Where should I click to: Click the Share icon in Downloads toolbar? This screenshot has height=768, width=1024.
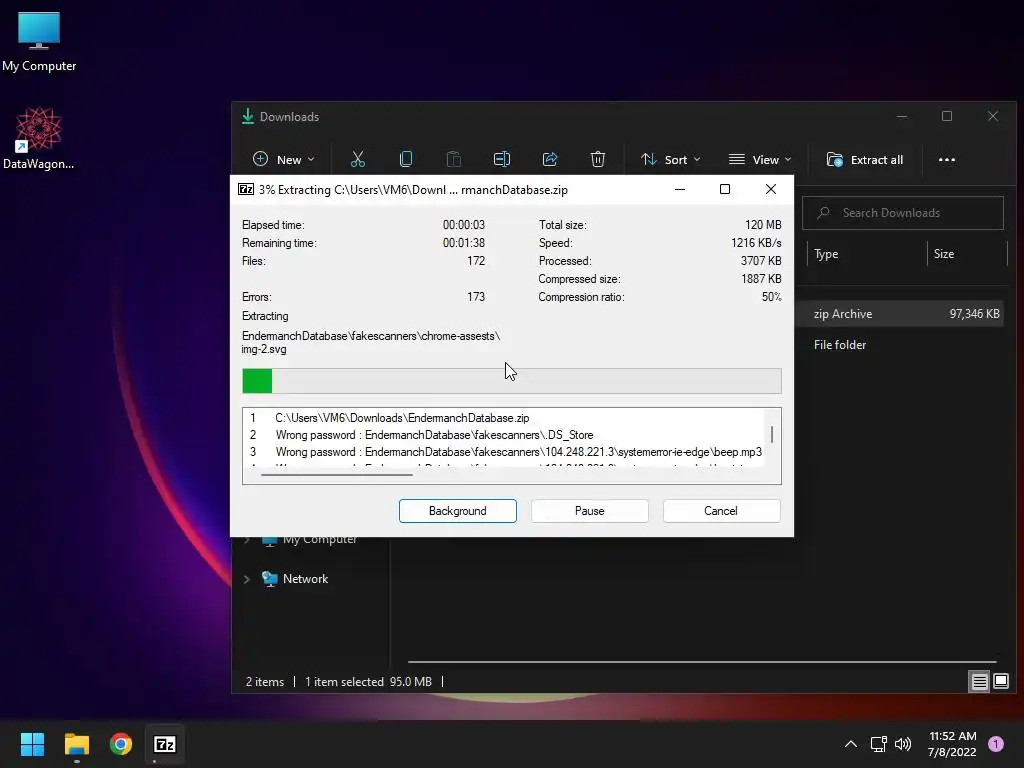click(x=550, y=159)
